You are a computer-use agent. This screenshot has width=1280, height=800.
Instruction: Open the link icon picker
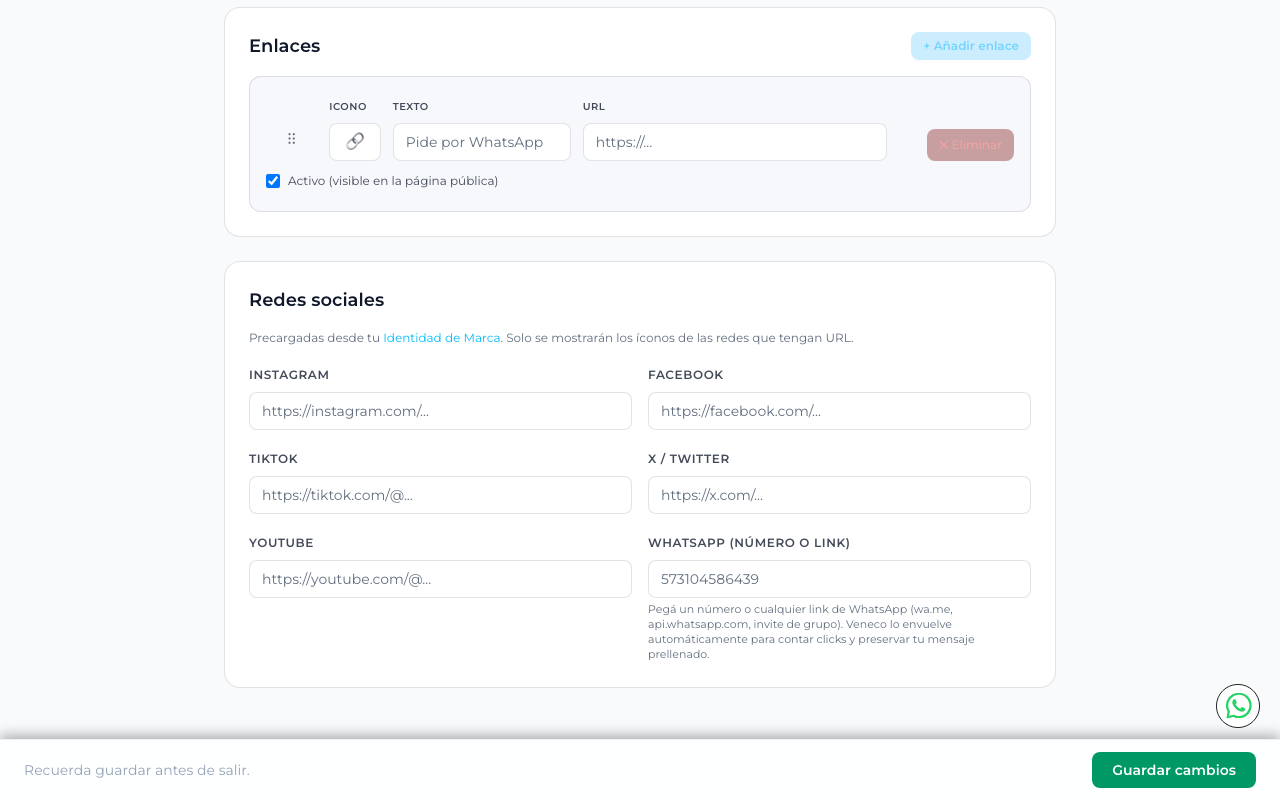coord(355,142)
